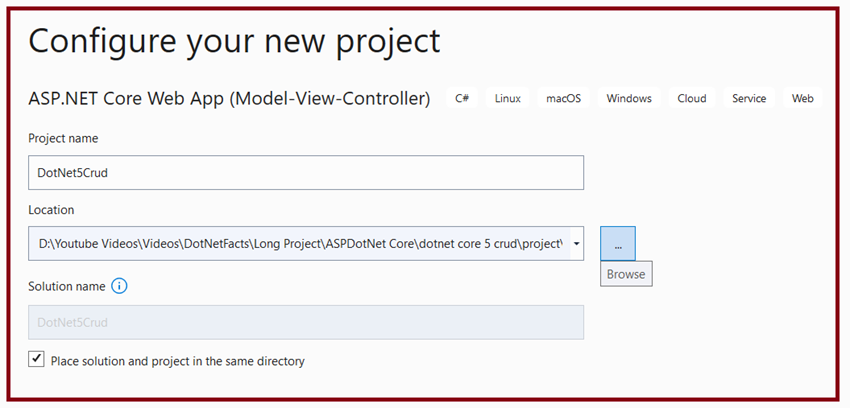Click the Location label
The image size is (850, 408).
point(51,210)
